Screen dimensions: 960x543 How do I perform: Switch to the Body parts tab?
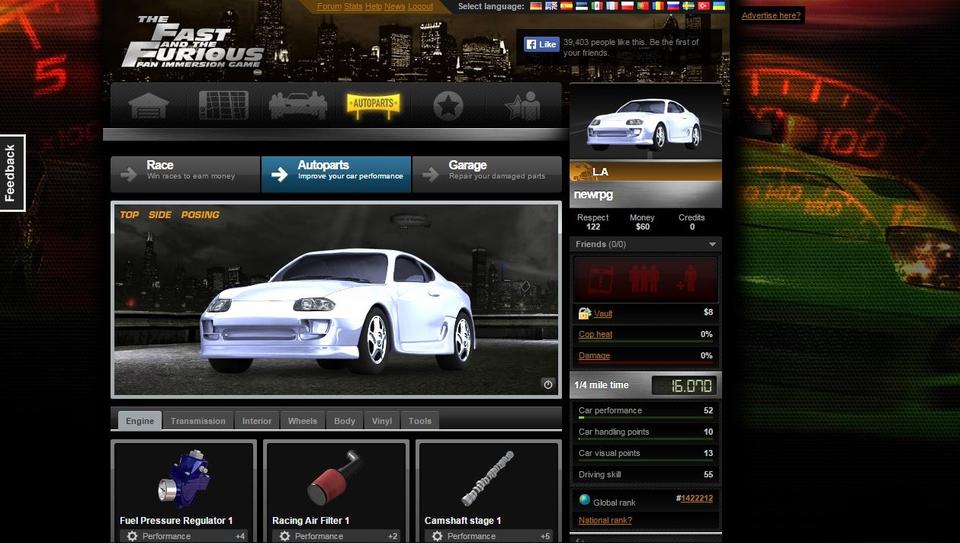(x=344, y=421)
